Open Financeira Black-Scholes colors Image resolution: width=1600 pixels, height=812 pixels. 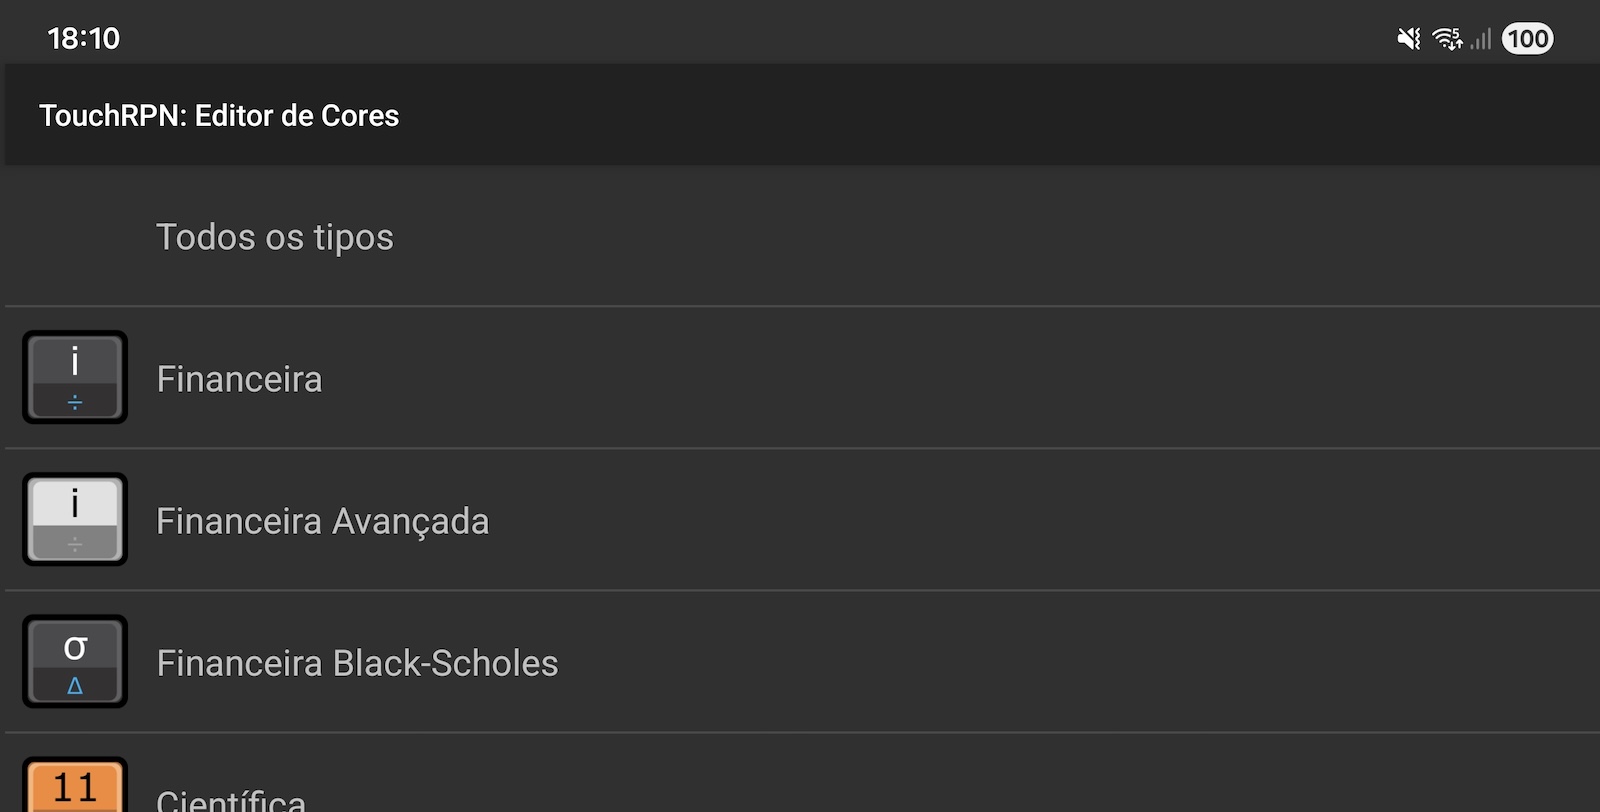pyautogui.click(x=357, y=663)
